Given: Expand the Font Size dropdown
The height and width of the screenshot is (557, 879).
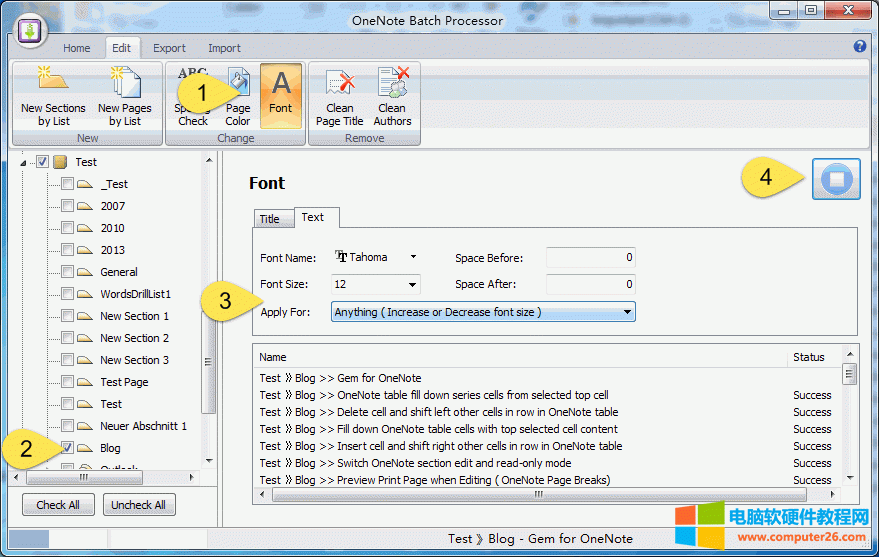Looking at the screenshot, I should (412, 285).
